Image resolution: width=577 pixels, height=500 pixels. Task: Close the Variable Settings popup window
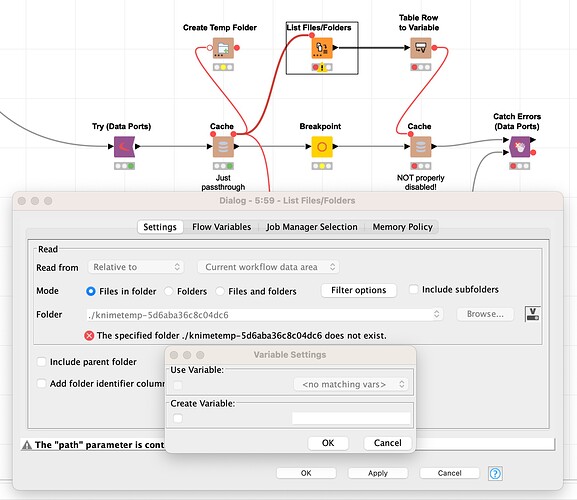[x=174, y=355]
